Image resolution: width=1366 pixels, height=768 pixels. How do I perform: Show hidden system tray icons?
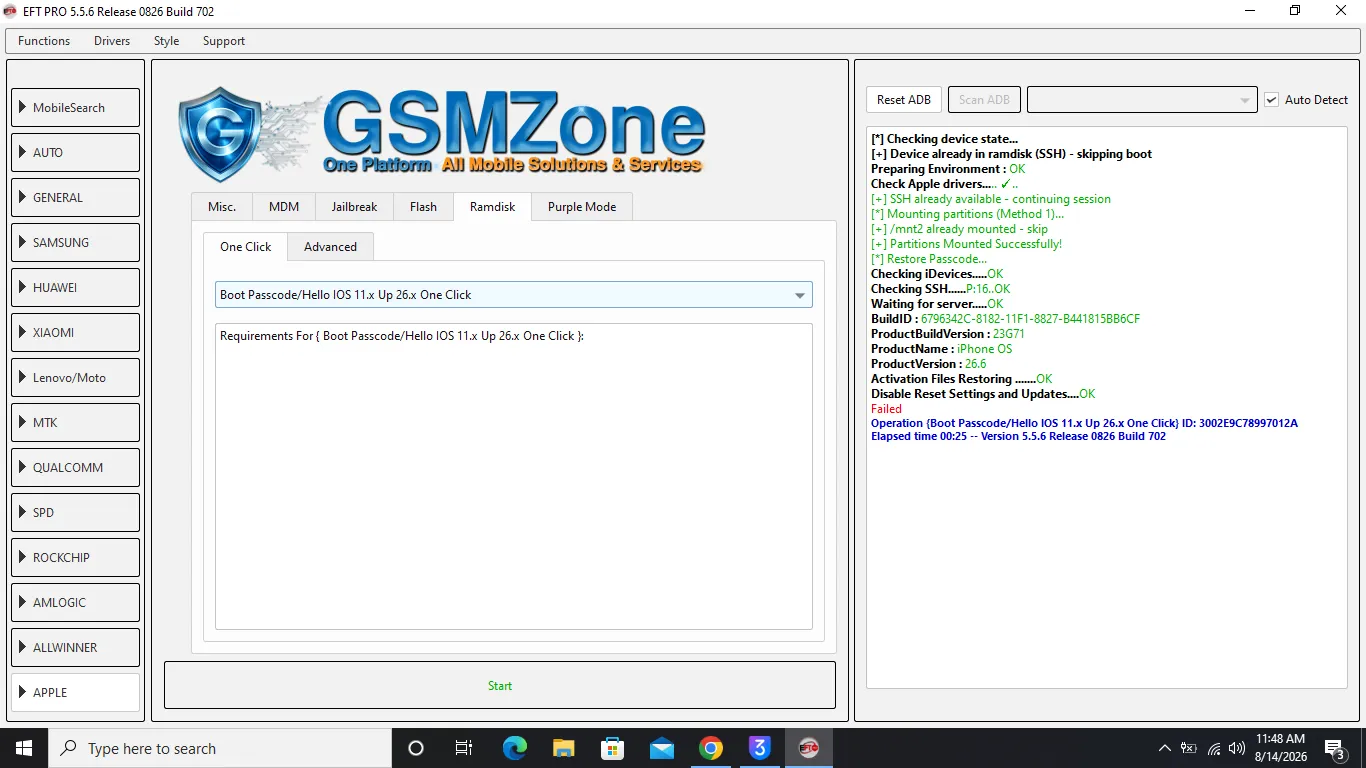coord(1165,748)
